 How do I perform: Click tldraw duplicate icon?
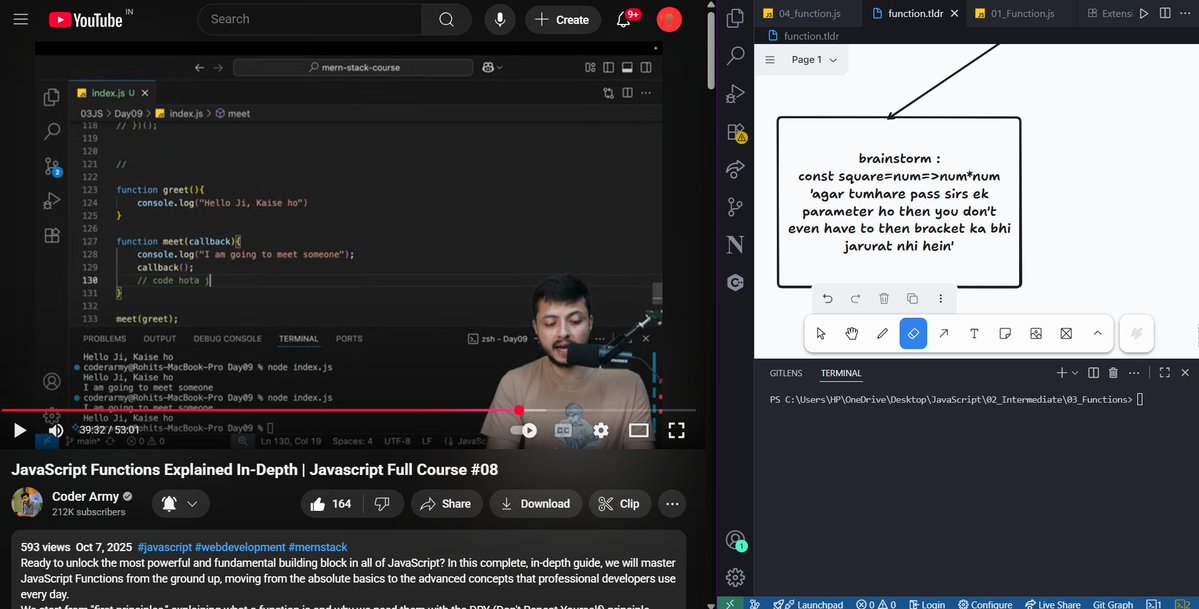pyautogui.click(x=912, y=298)
